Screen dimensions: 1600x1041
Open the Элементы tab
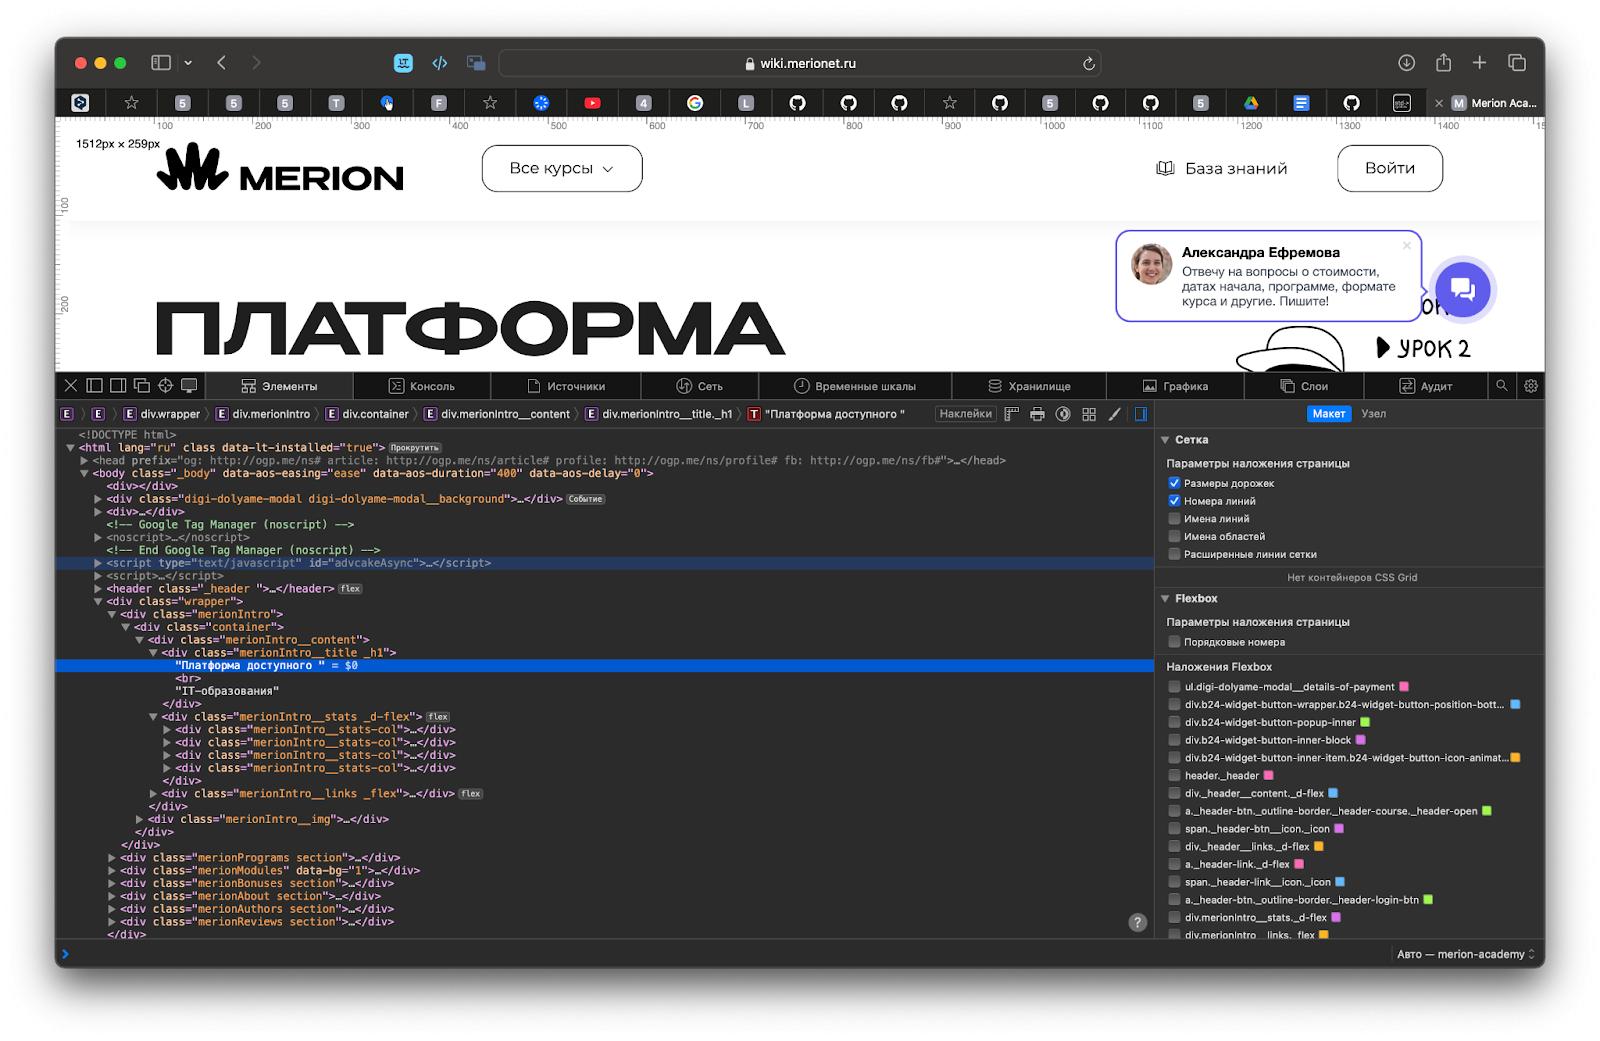(x=279, y=386)
